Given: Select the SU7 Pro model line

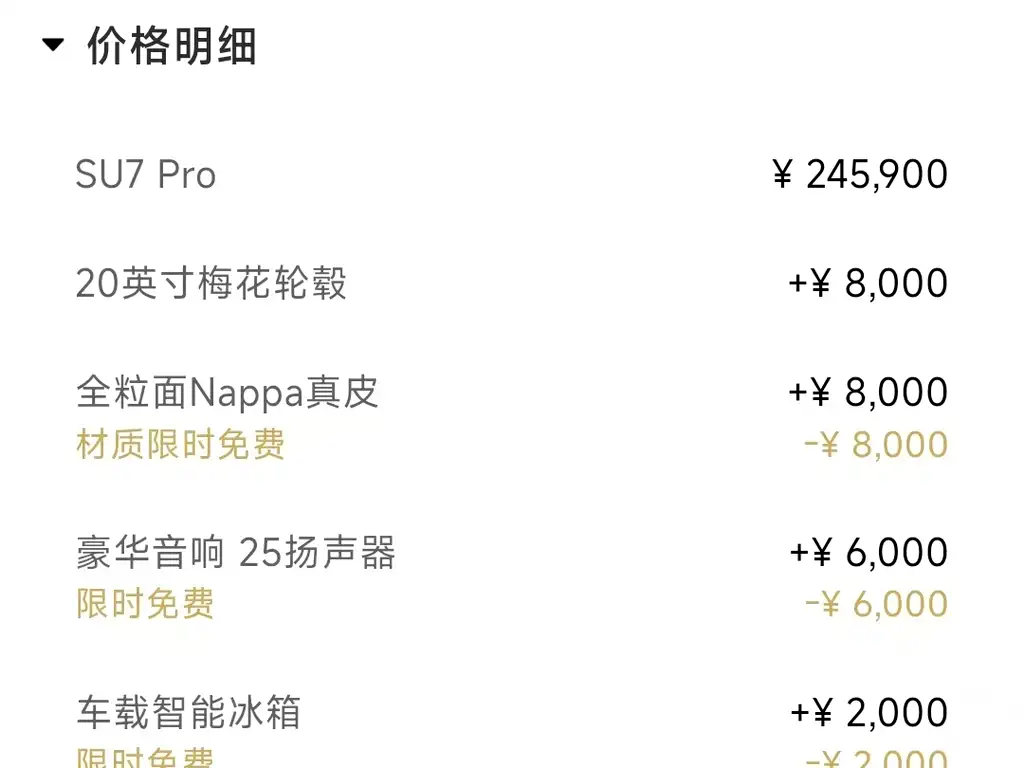Looking at the screenshot, I should [146, 175].
